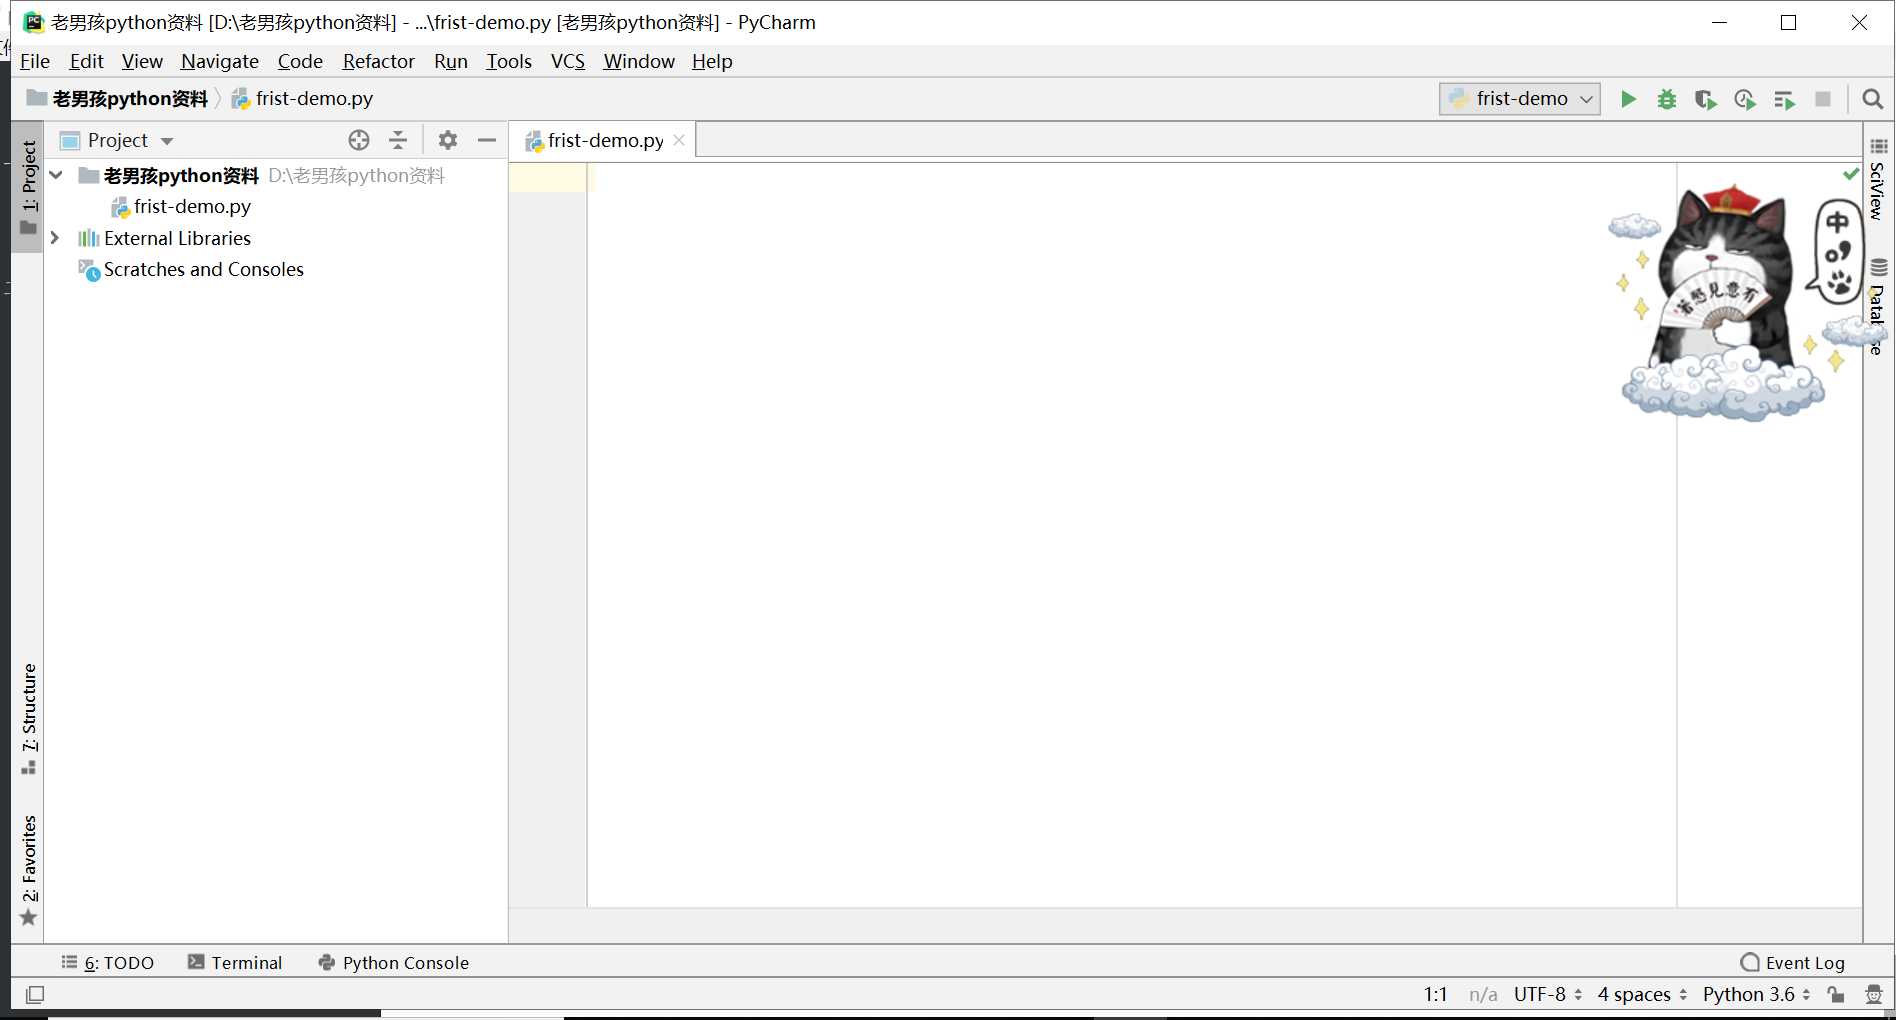Click the 1:1 cursor position indicator
The image size is (1896, 1020).
point(1435,994)
